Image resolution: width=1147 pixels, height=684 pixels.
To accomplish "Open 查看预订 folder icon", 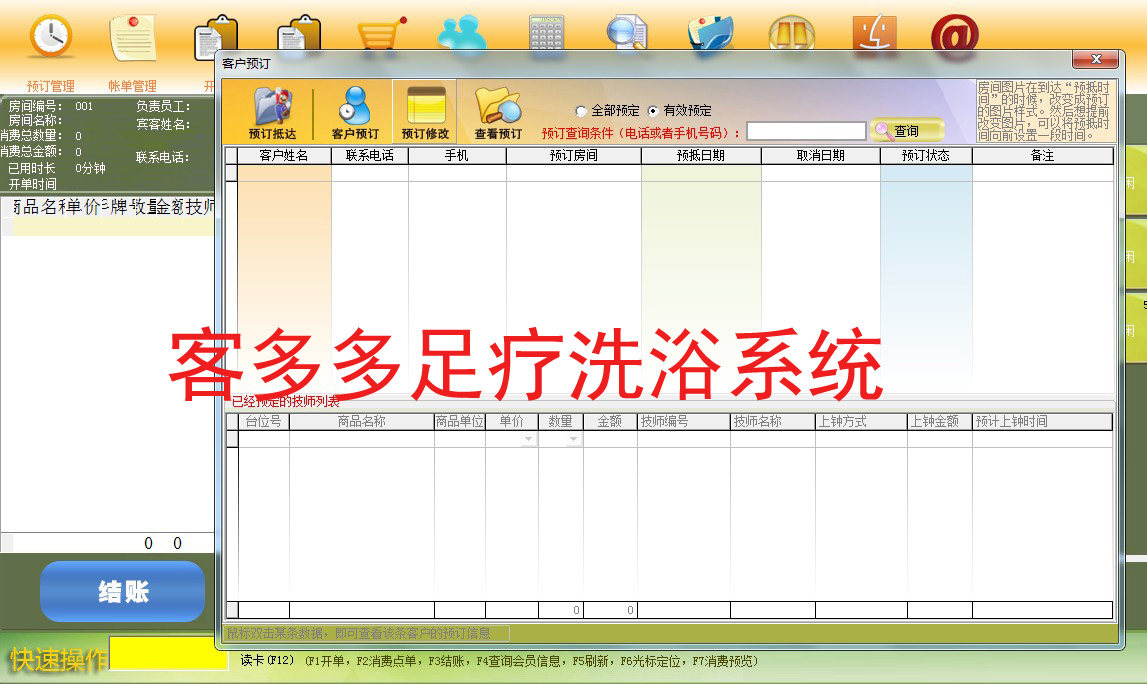I will tap(498, 113).
